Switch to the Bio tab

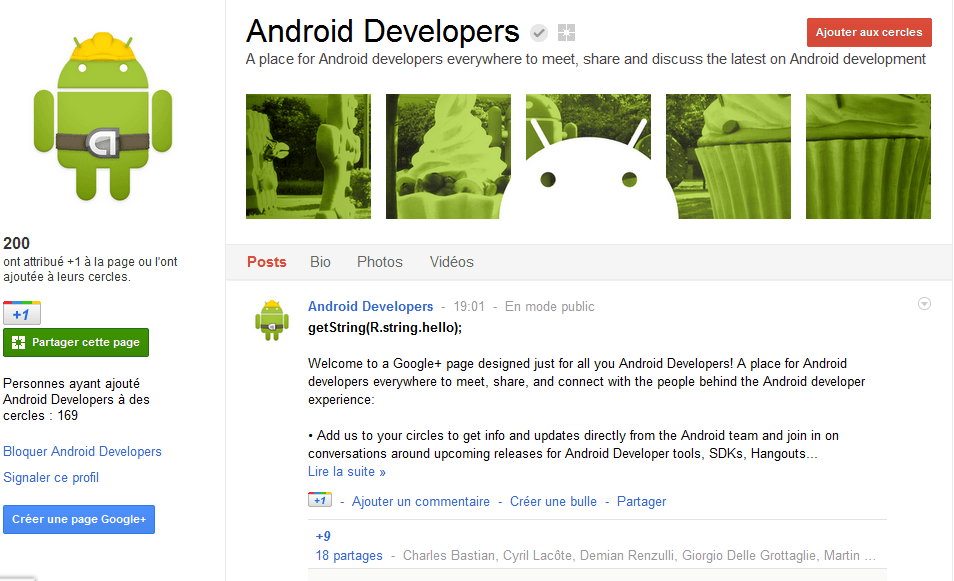[x=320, y=262]
